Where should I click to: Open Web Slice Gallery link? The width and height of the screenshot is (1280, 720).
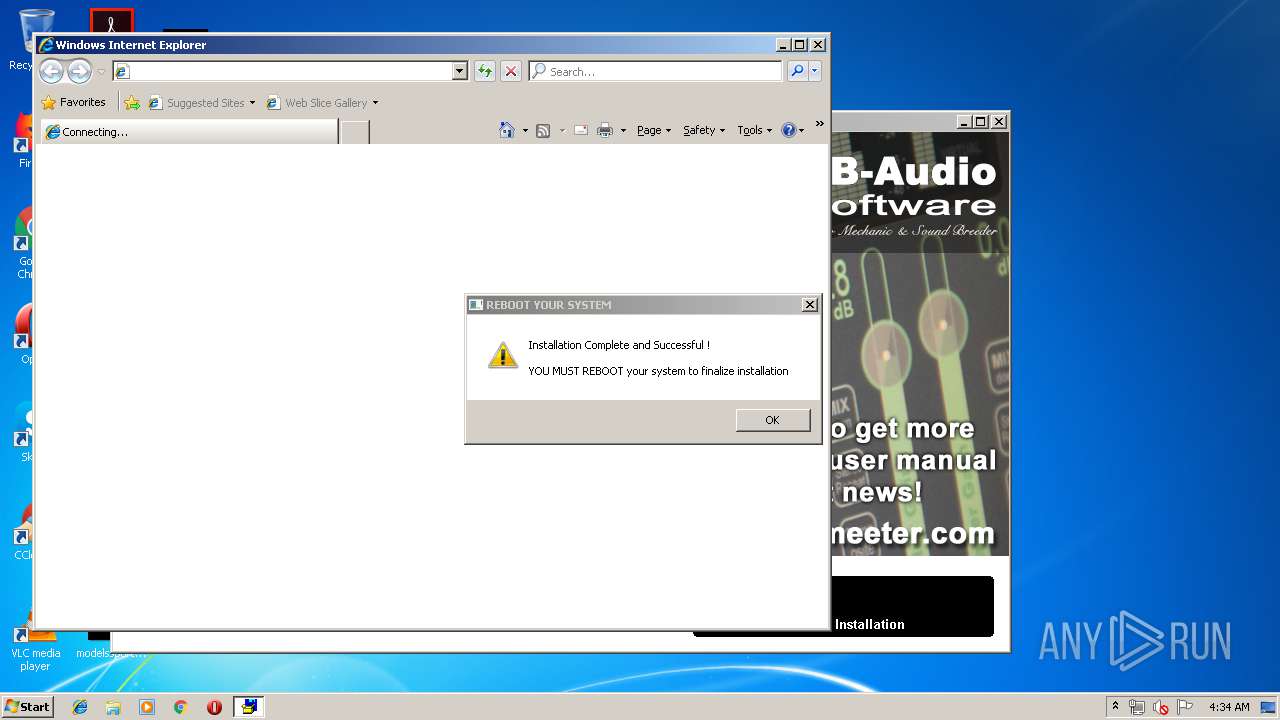click(317, 103)
